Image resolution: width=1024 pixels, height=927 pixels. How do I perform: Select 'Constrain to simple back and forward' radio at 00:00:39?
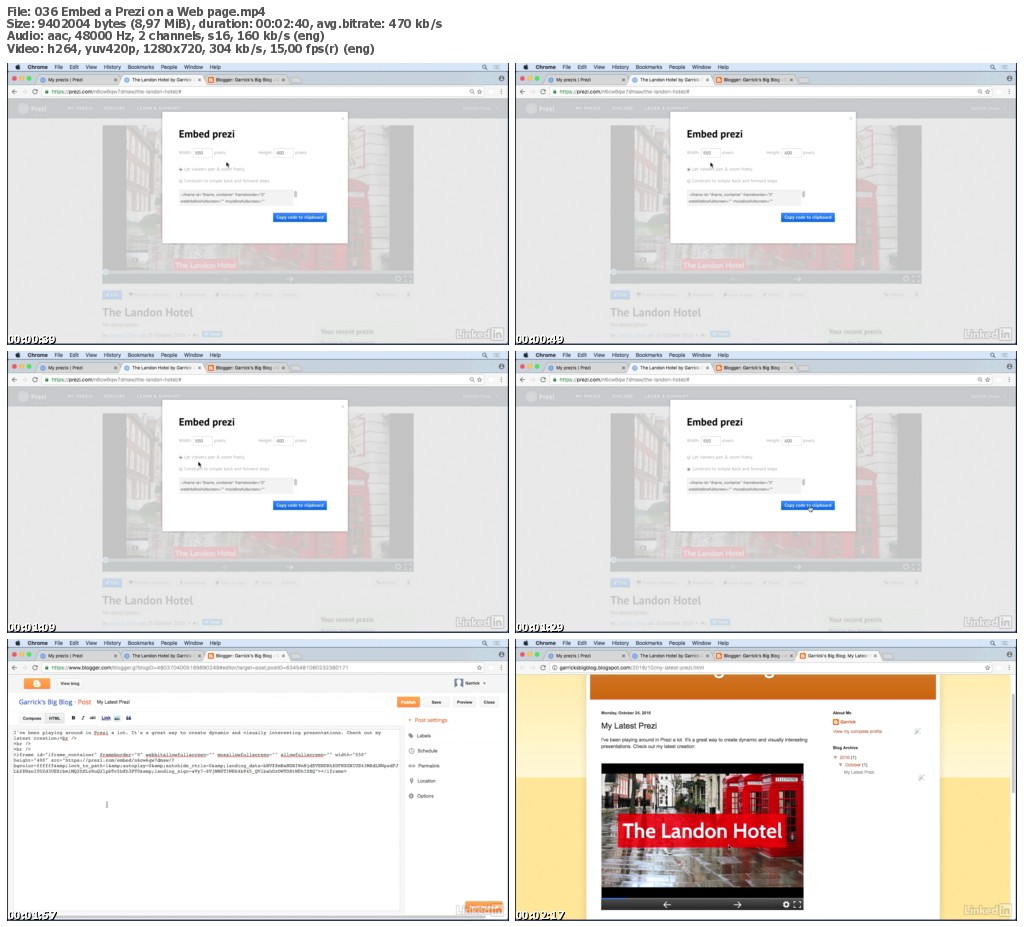(181, 181)
